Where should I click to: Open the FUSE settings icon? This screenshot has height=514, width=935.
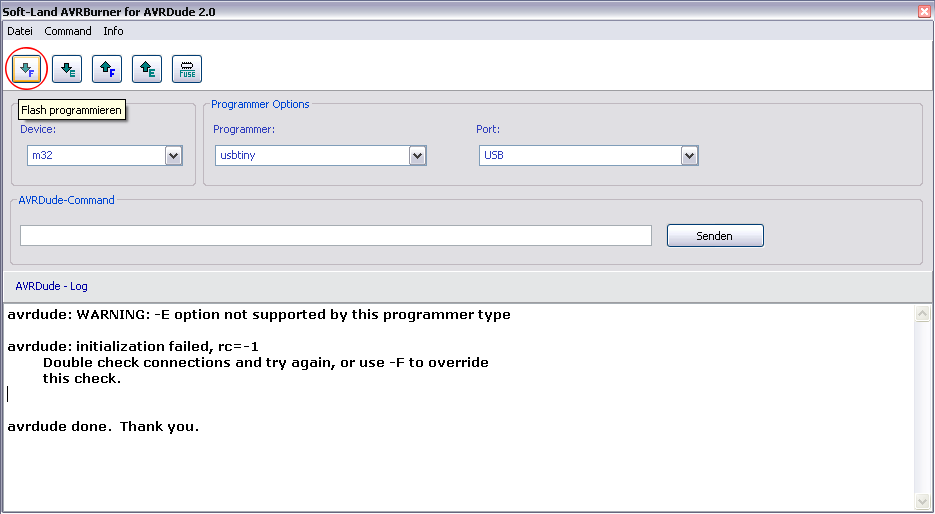tap(187, 69)
